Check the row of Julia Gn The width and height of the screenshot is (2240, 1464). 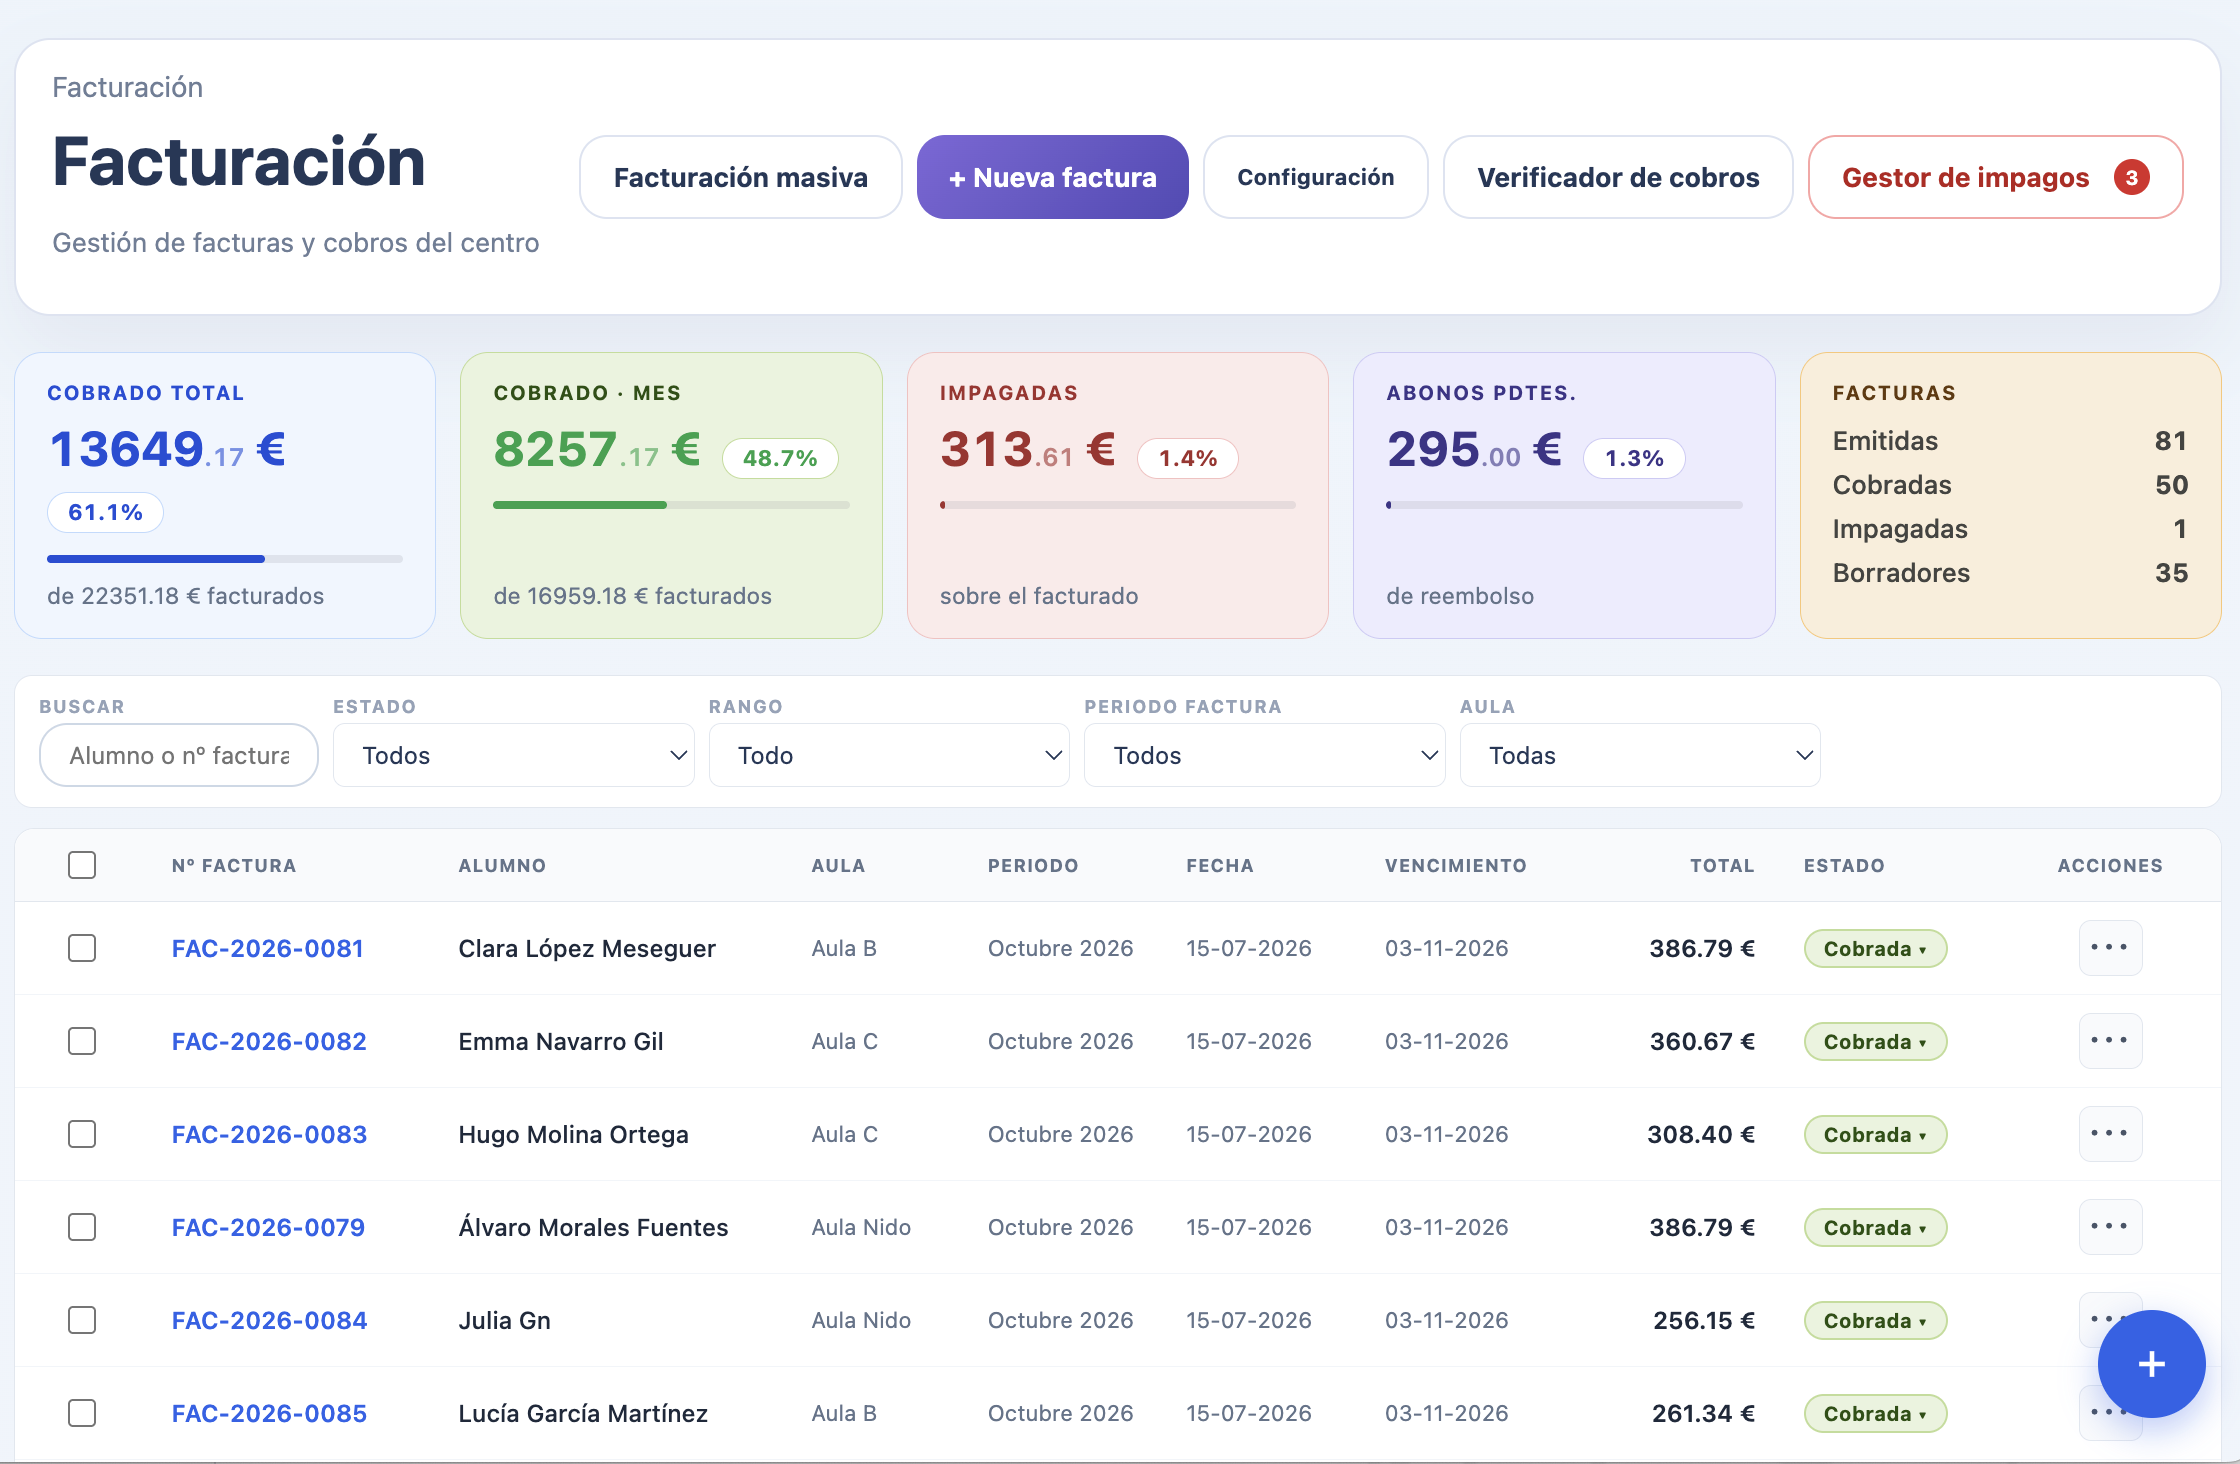[82, 1320]
